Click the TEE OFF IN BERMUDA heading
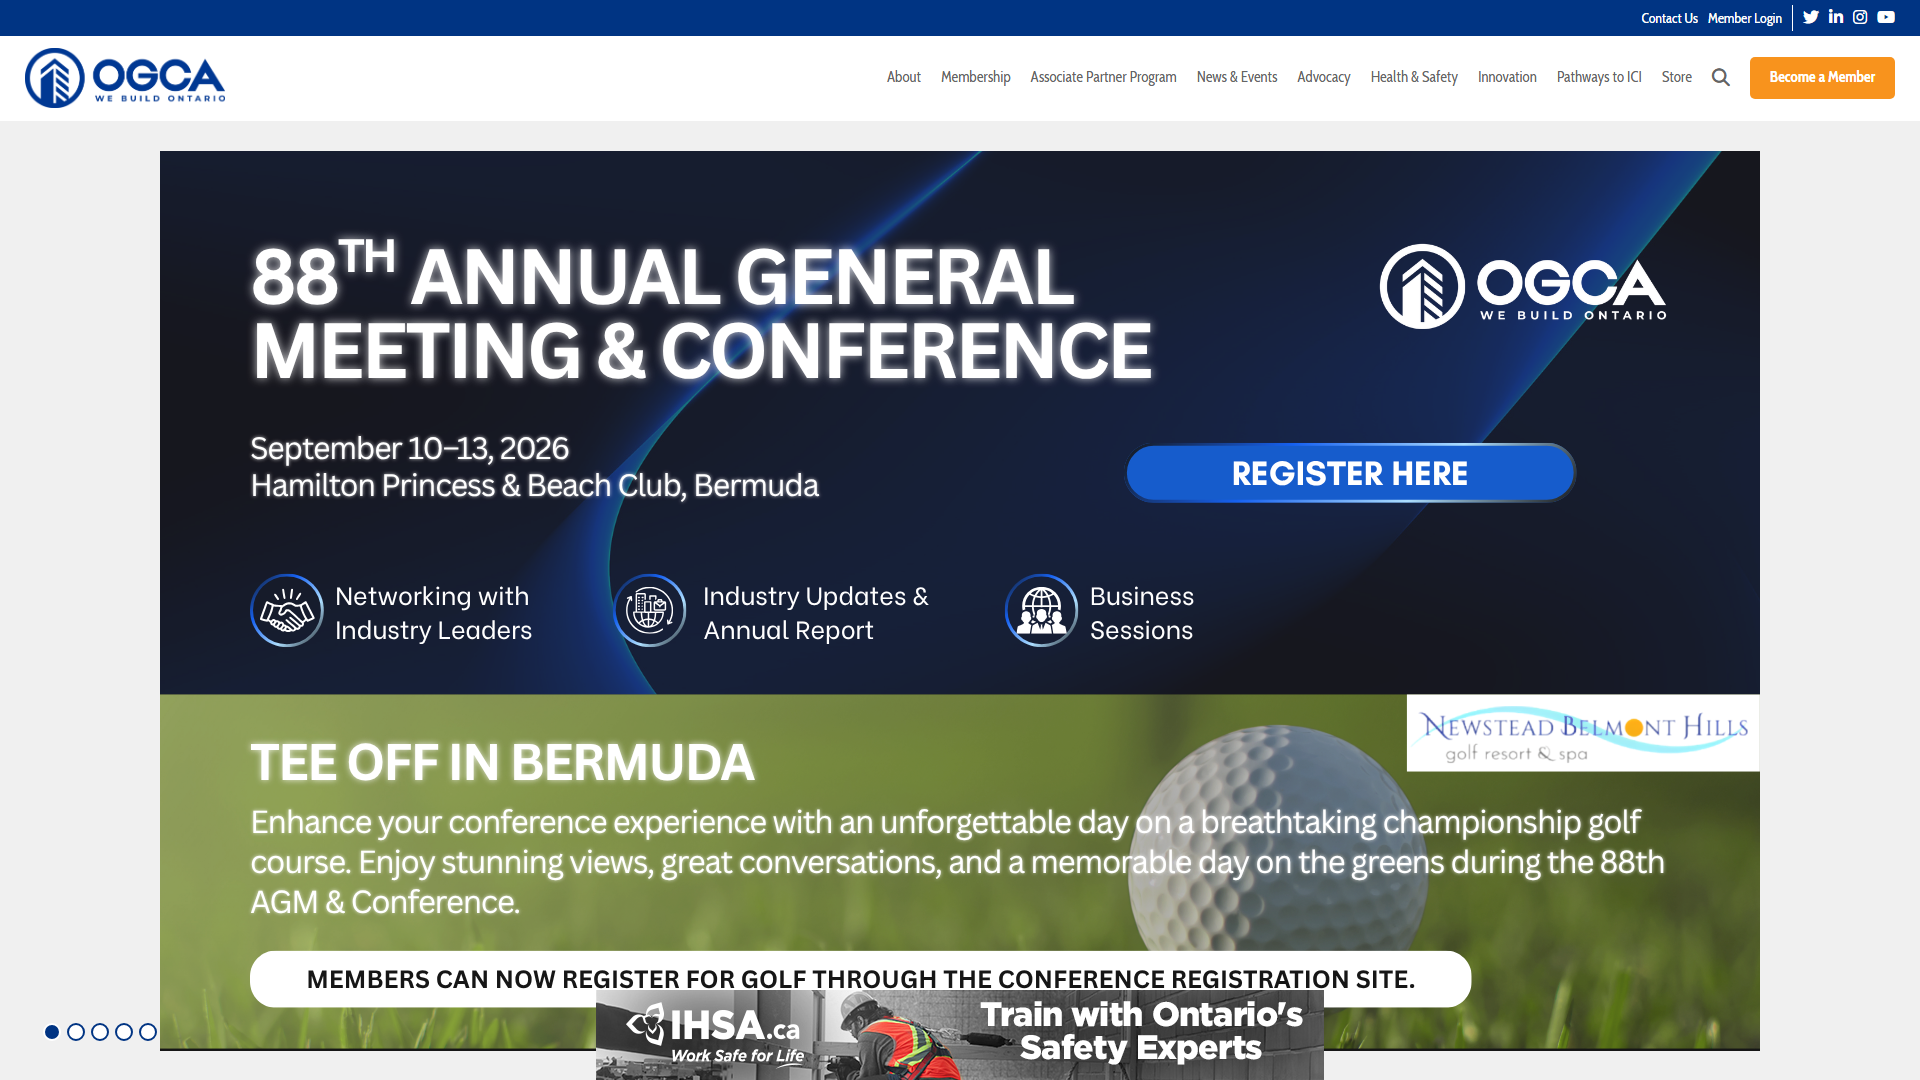This screenshot has width=1920, height=1080. click(502, 763)
